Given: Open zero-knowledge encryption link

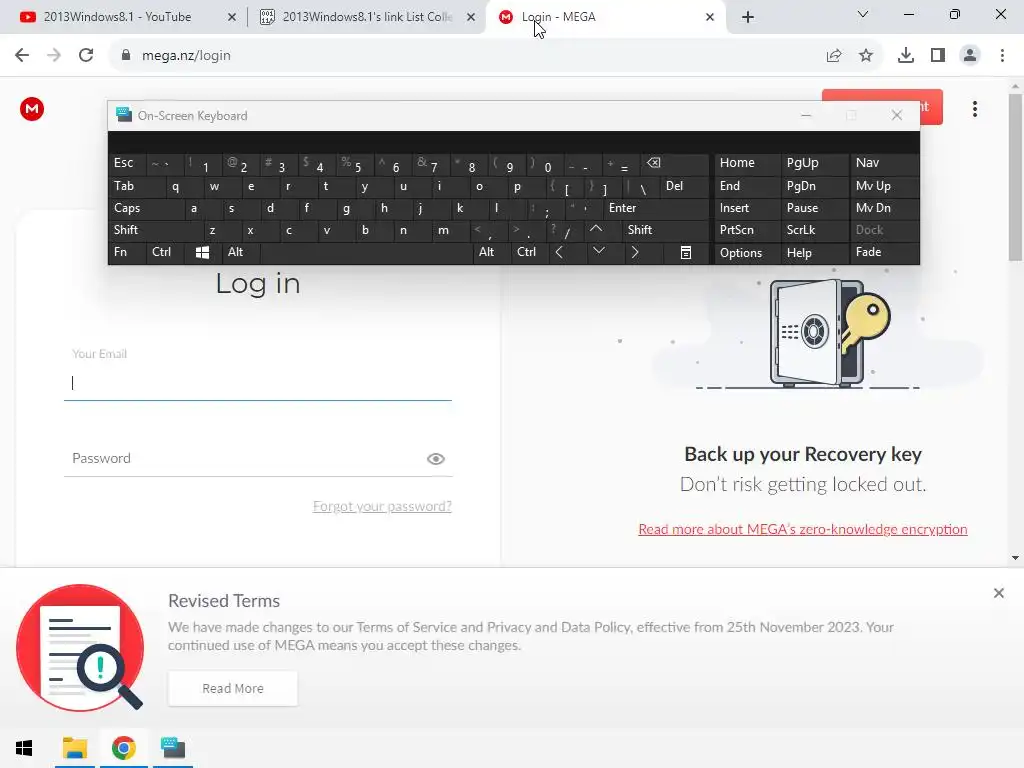Looking at the screenshot, I should [x=803, y=530].
